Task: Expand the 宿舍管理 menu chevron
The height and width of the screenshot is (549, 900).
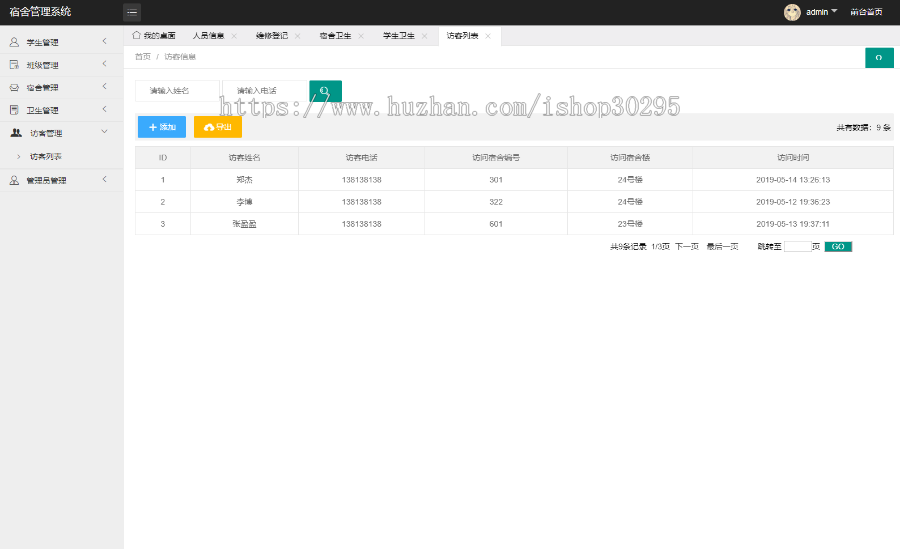Action: pyautogui.click(x=104, y=86)
